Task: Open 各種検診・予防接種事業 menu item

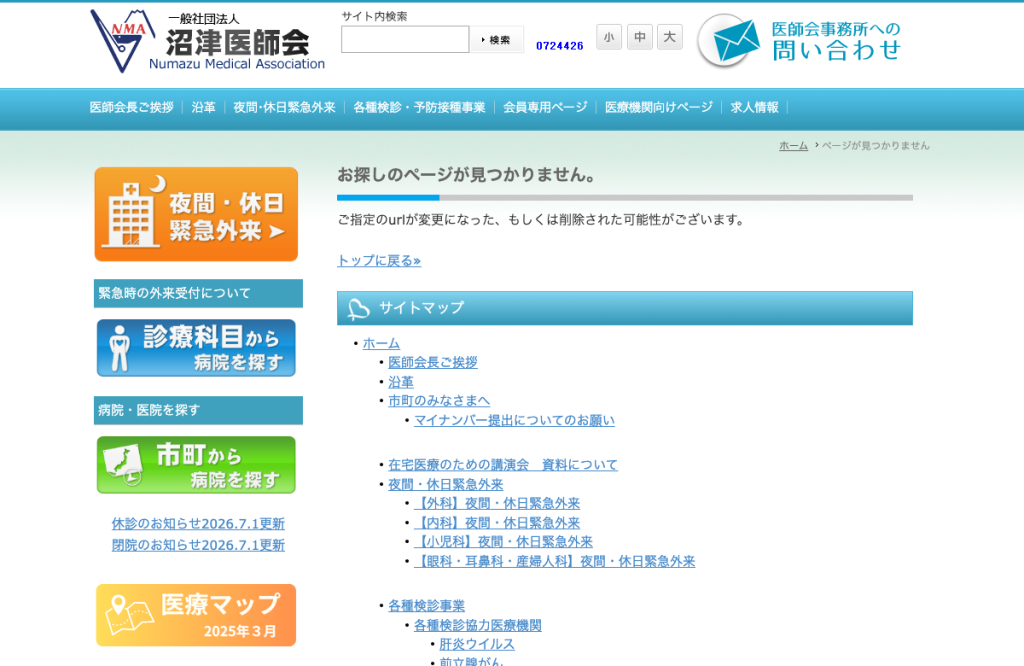Action: tap(419, 108)
